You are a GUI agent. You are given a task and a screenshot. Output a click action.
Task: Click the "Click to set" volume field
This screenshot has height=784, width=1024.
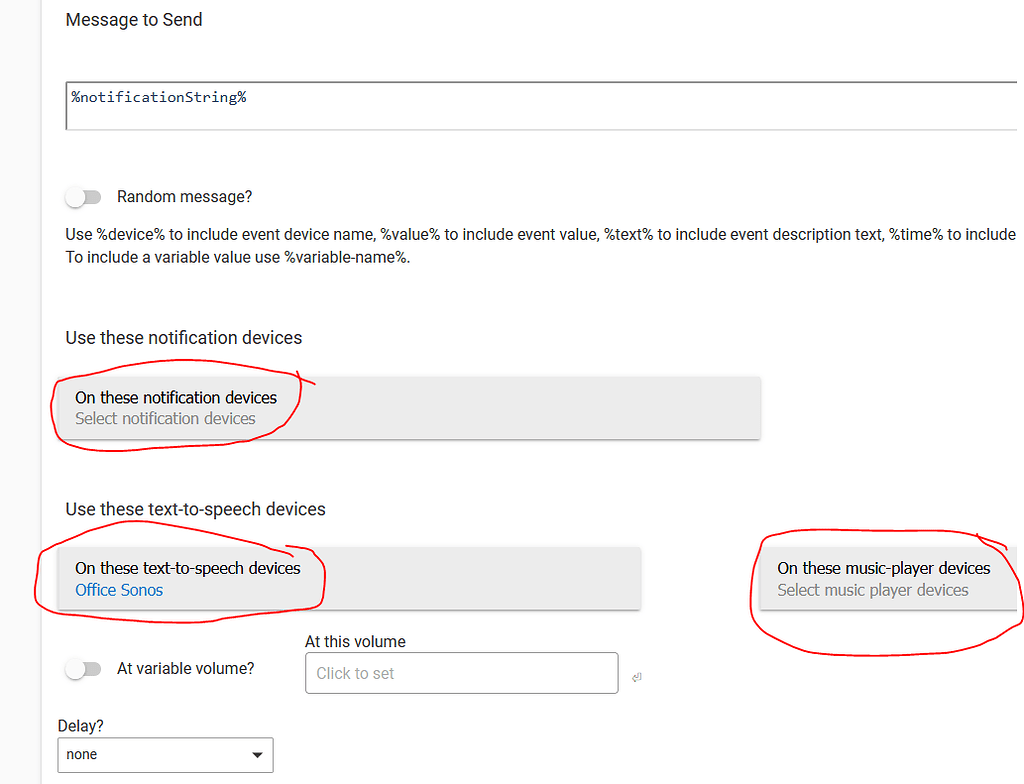click(461, 672)
